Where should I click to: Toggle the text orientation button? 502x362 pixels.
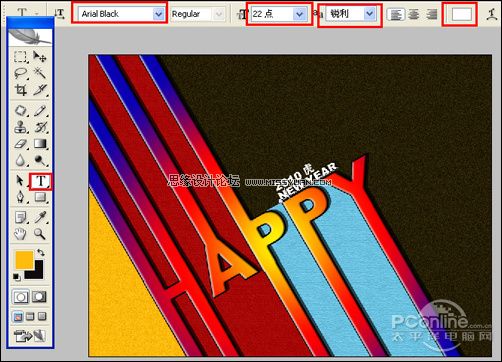tap(59, 14)
